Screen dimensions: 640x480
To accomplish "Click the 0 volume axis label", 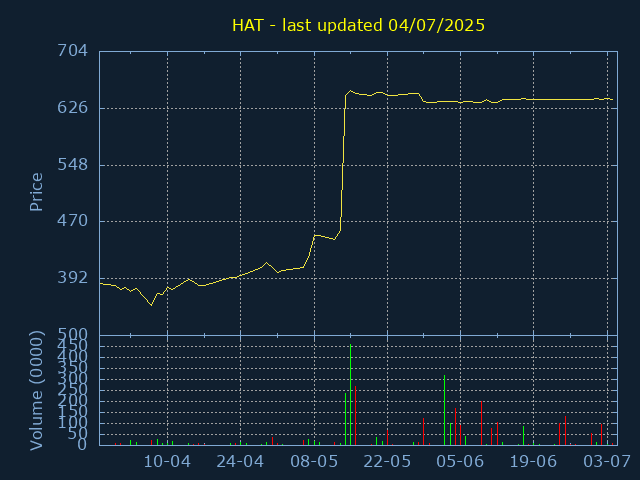I will click(x=82, y=444).
